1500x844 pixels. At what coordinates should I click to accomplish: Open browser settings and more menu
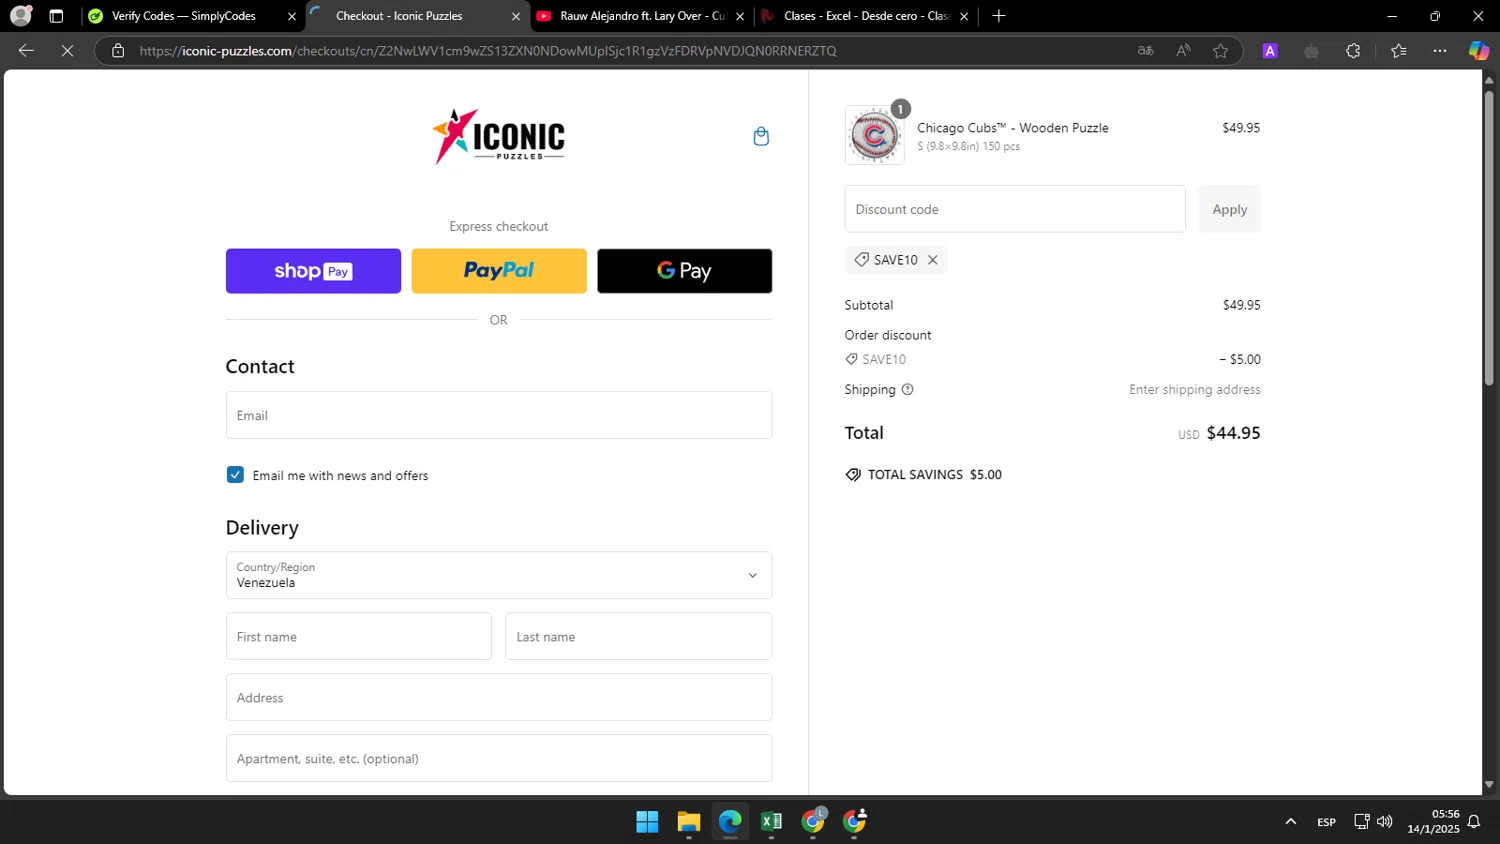[1440, 51]
